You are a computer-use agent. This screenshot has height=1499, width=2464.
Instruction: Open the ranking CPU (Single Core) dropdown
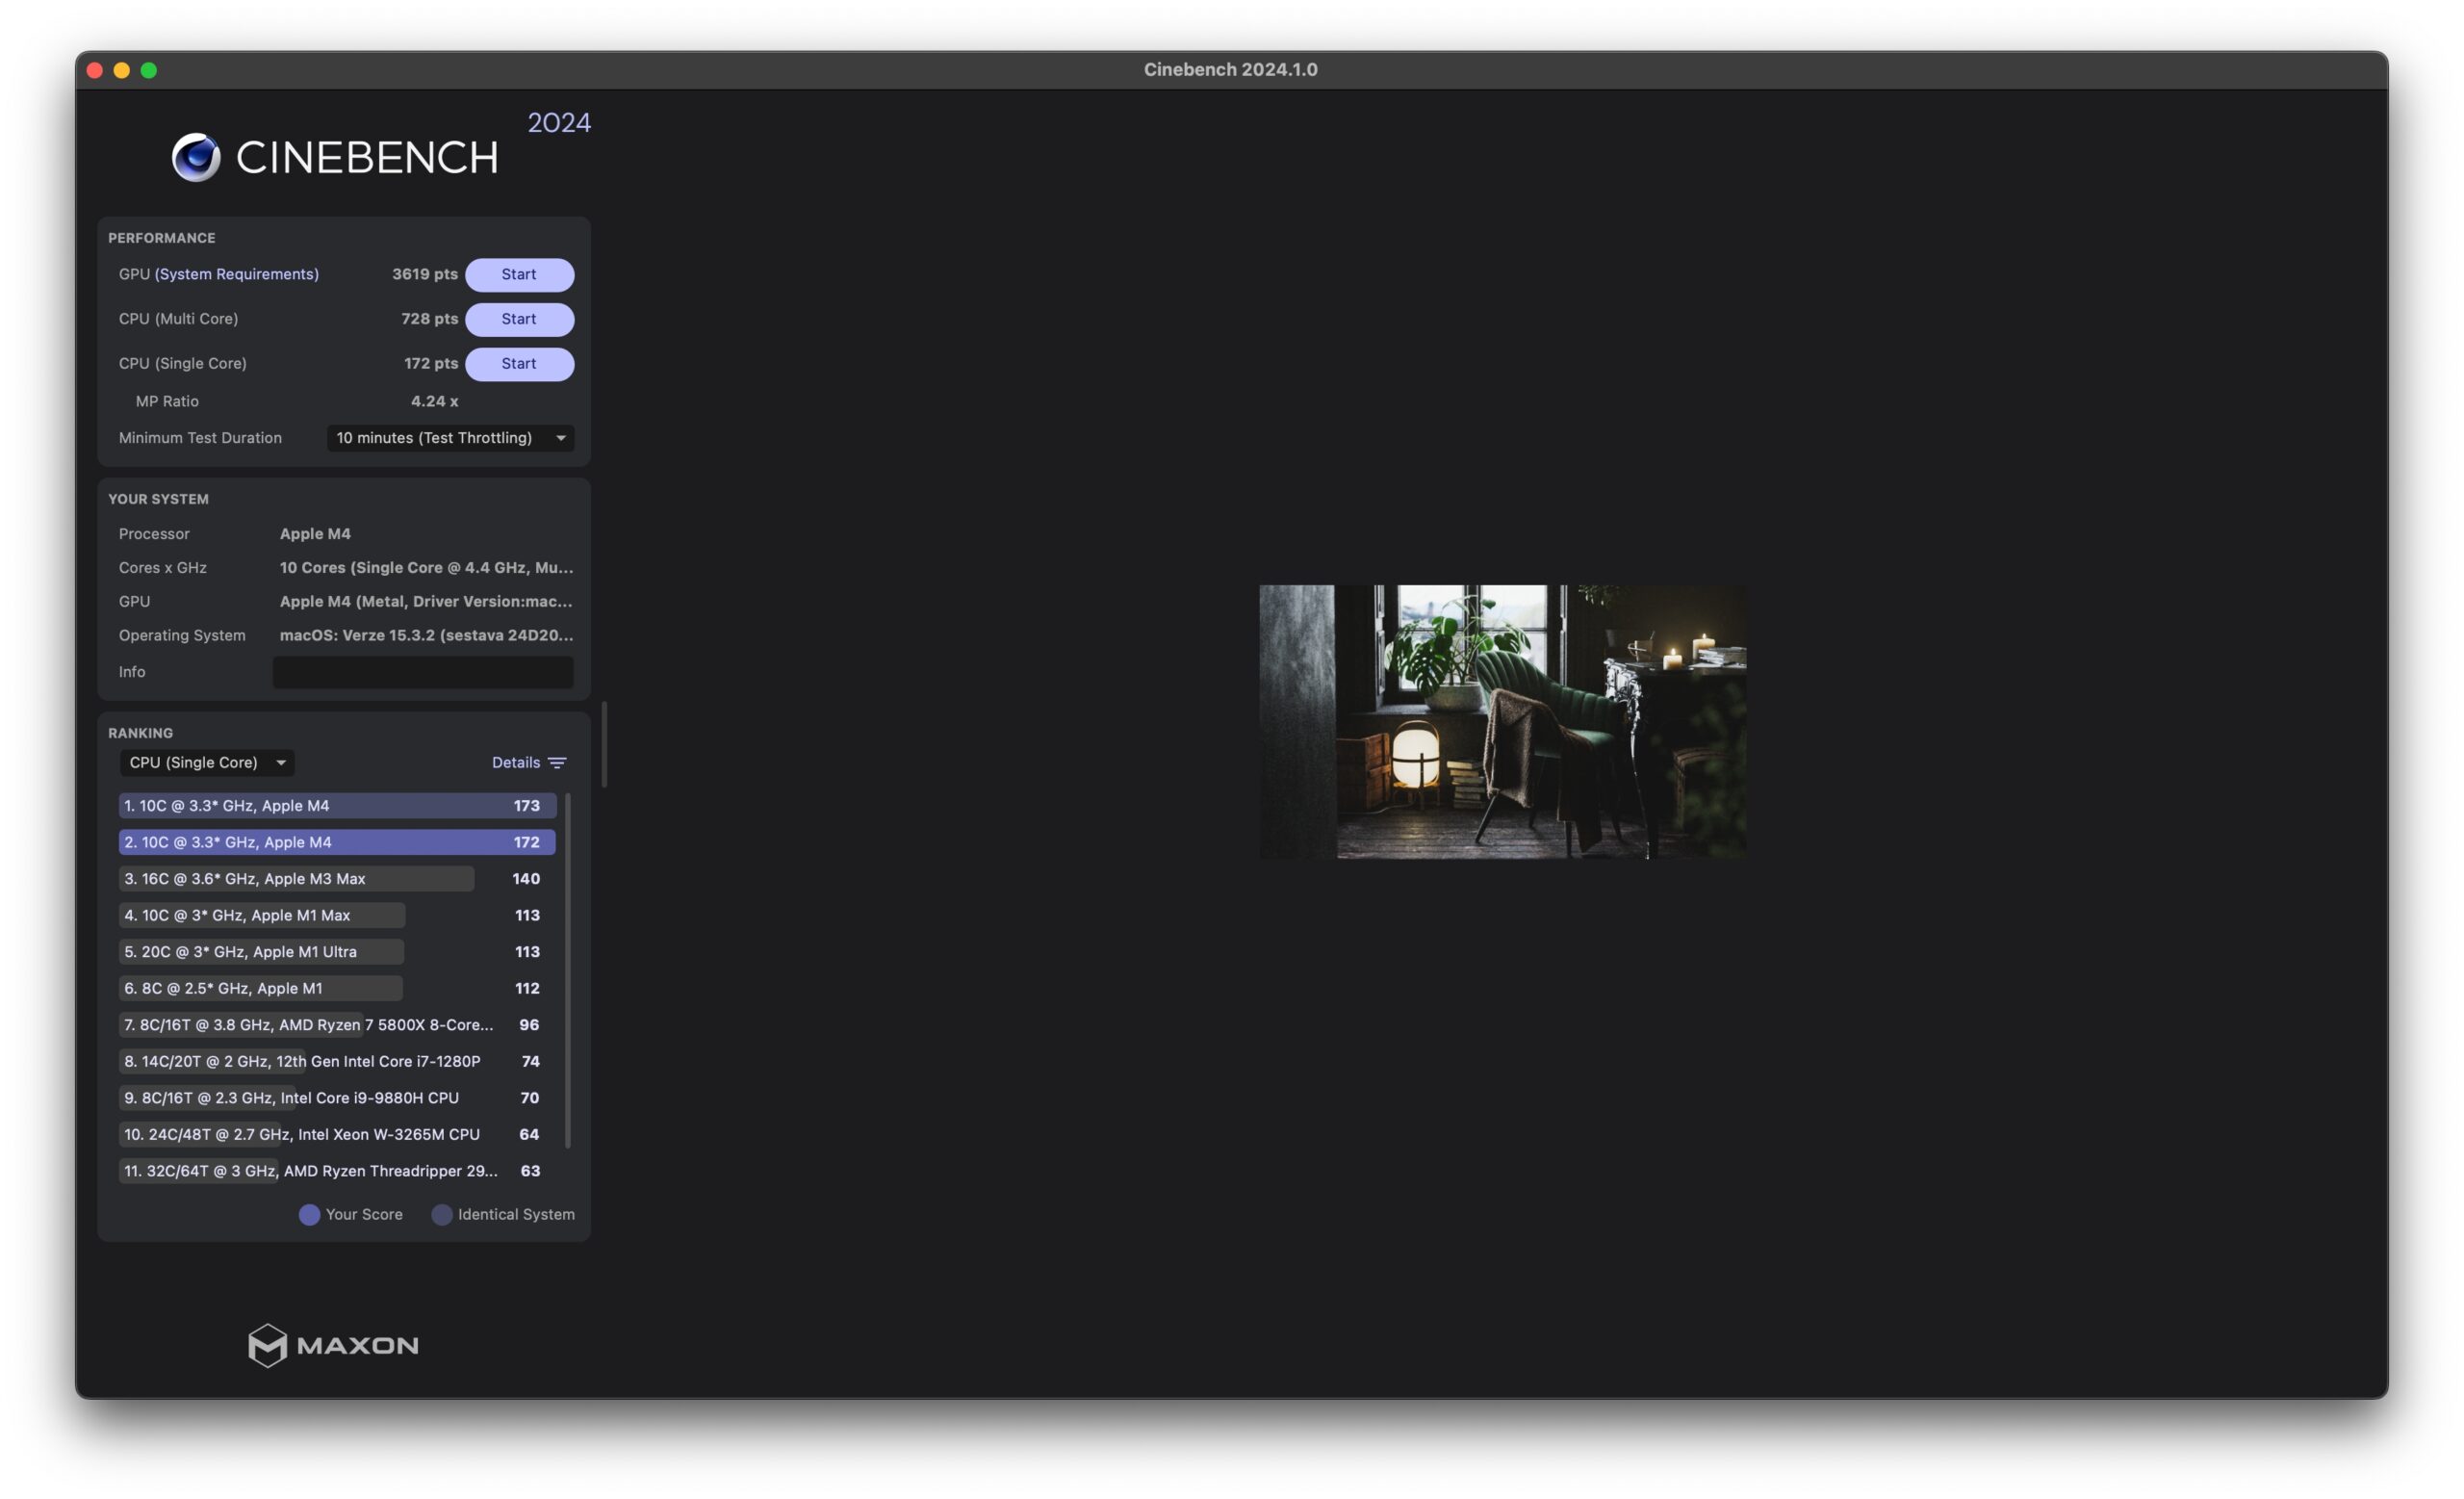pyautogui.click(x=207, y=763)
